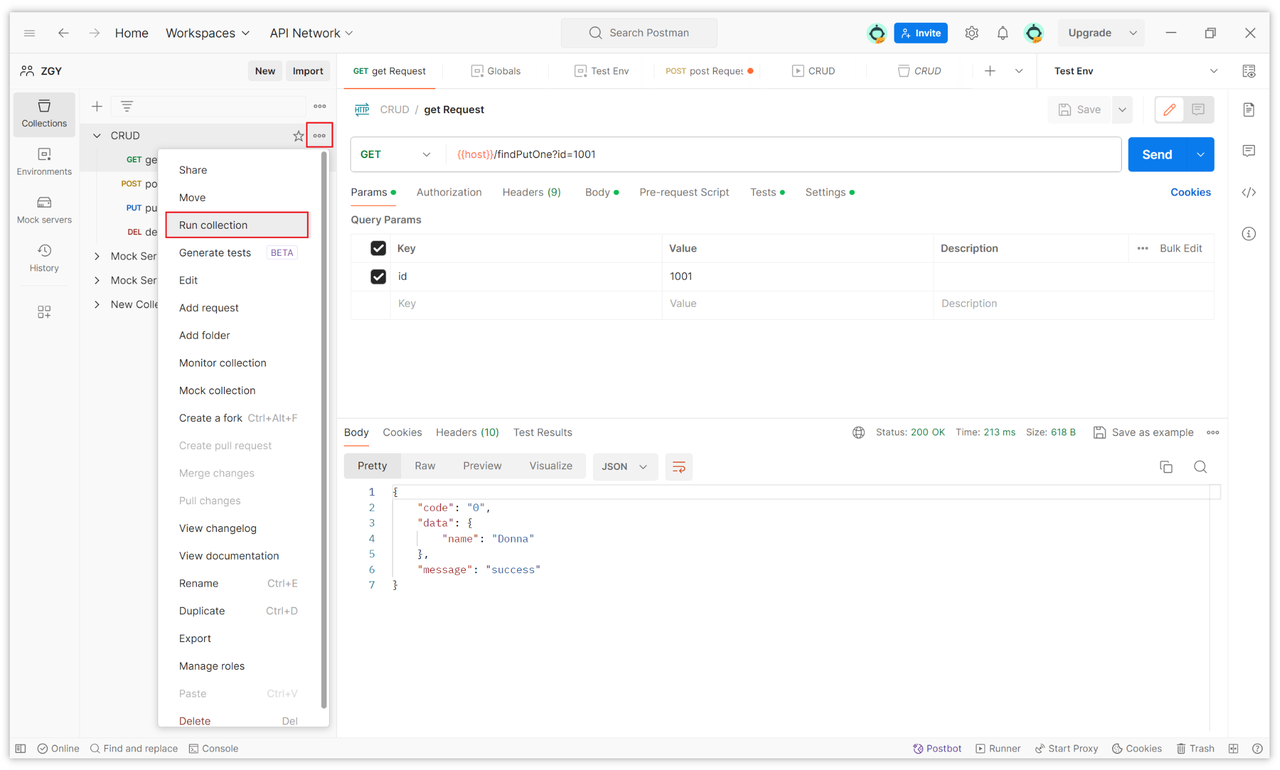Click the network globe icon
The height and width of the screenshot is (770, 1280).
click(858, 433)
